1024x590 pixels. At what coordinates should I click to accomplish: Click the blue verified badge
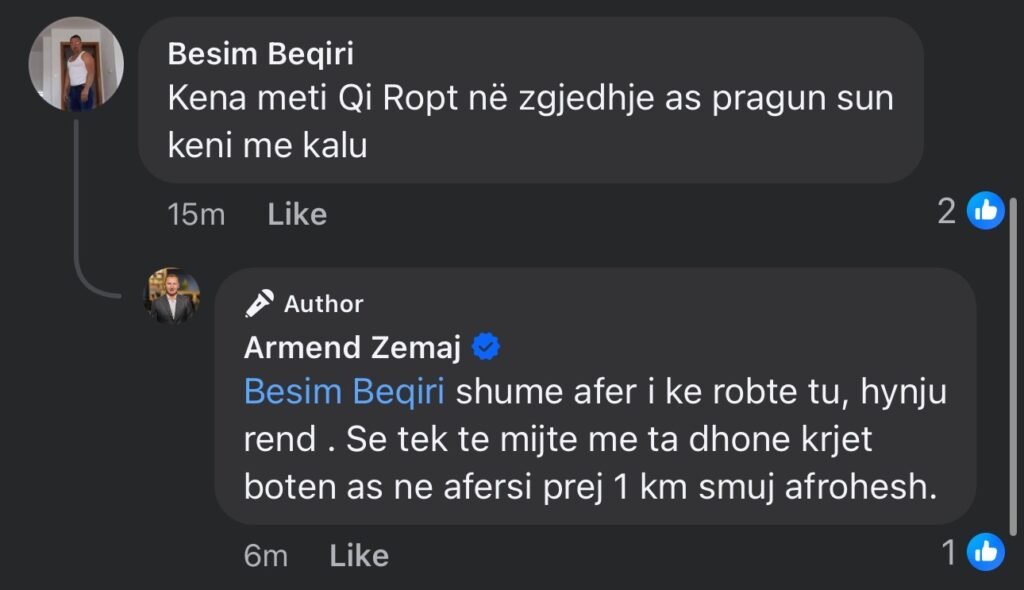tap(485, 347)
